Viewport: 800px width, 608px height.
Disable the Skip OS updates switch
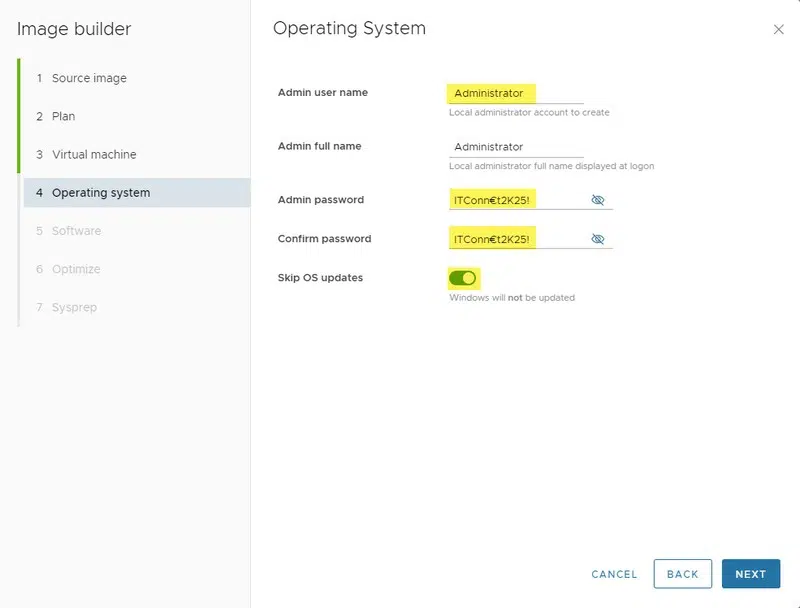pyautogui.click(x=462, y=278)
